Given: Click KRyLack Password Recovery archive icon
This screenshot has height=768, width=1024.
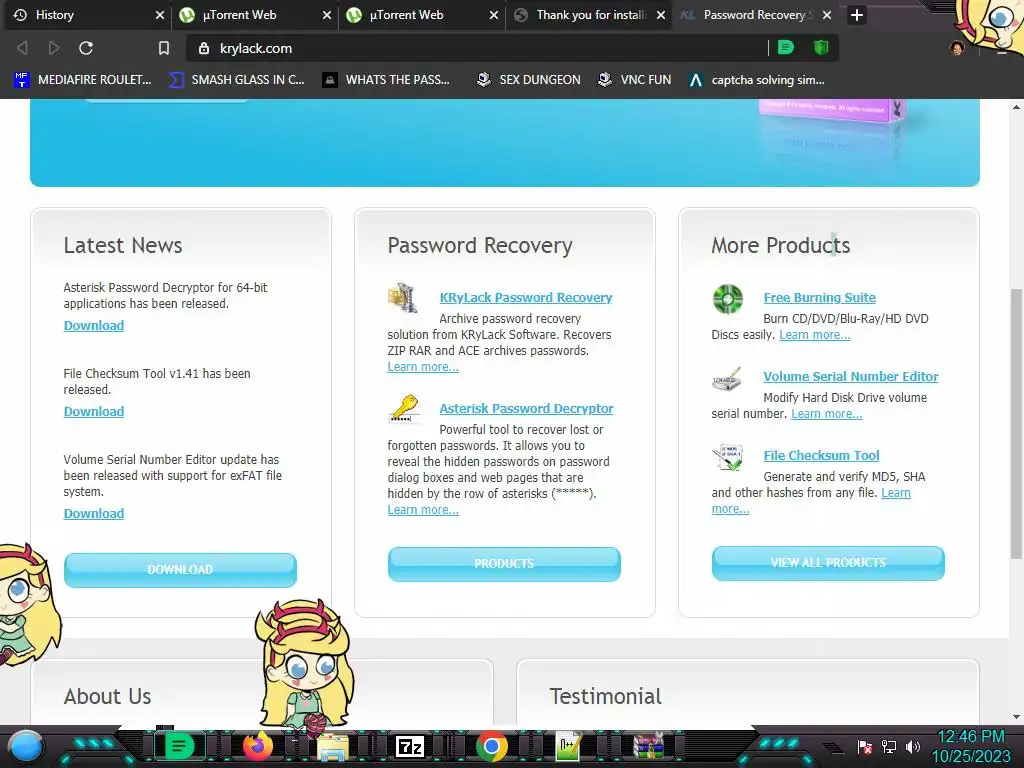Looking at the screenshot, I should (x=402, y=298).
